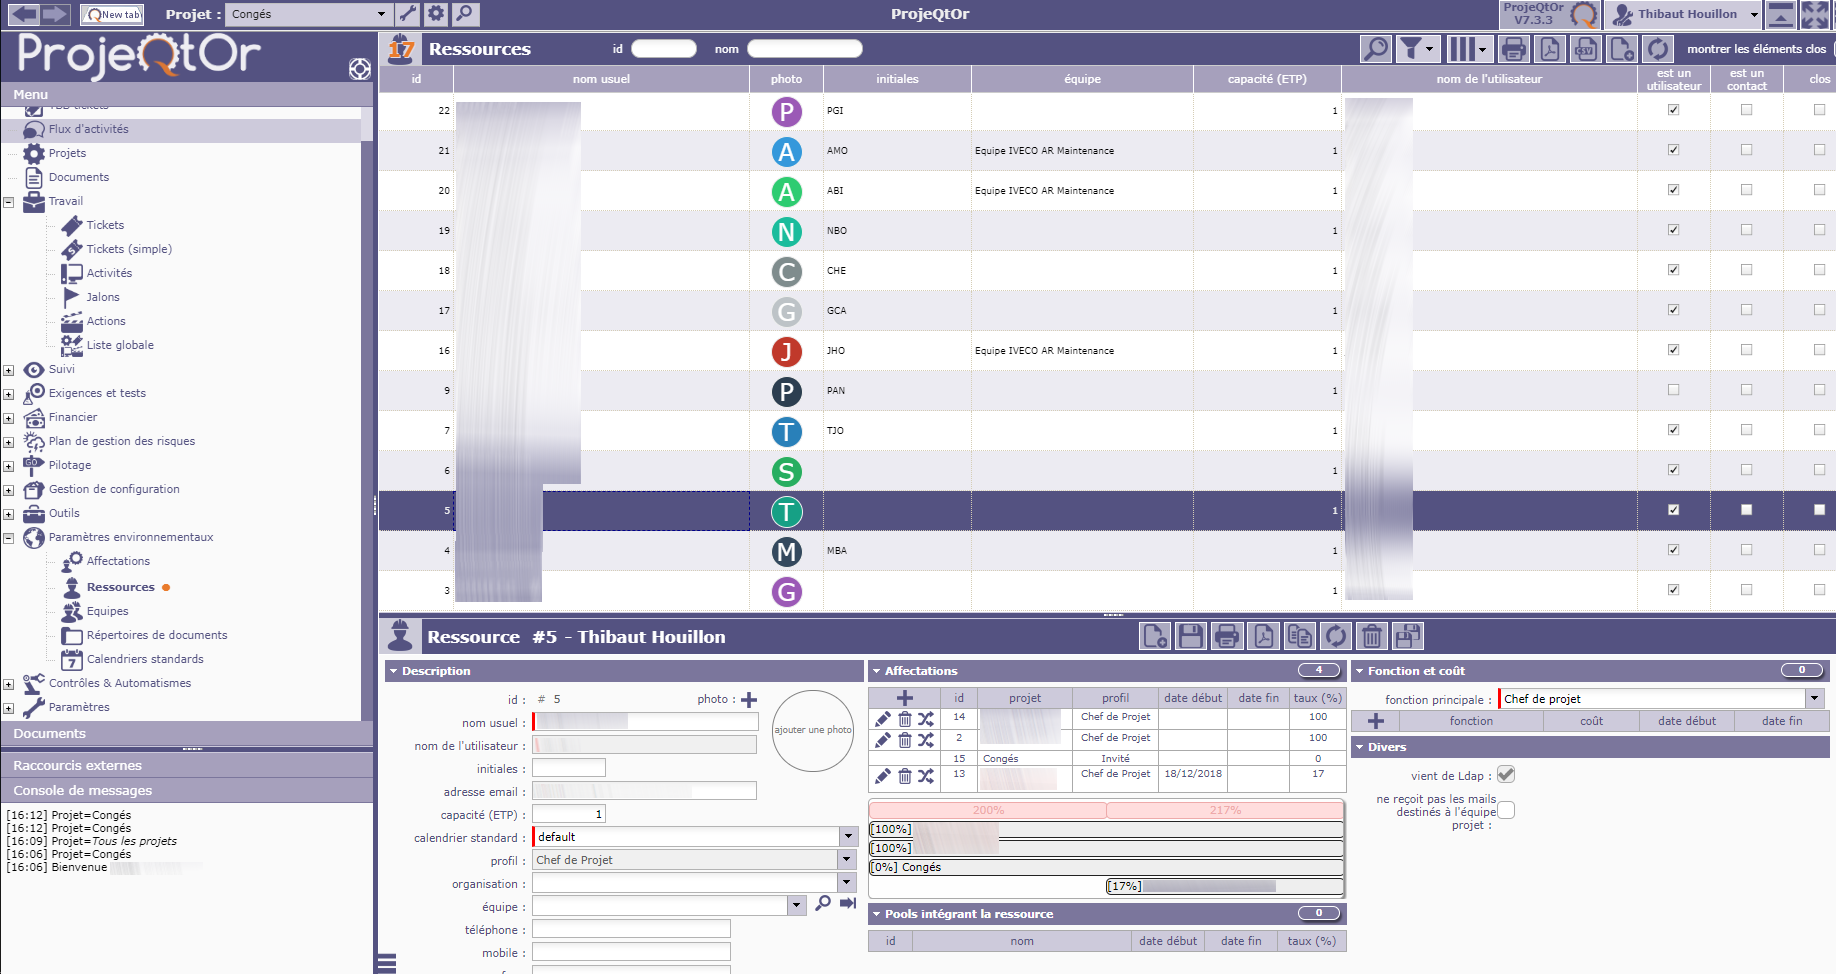The width and height of the screenshot is (1836, 974).
Task: Open a New tab
Action: coord(112,14)
